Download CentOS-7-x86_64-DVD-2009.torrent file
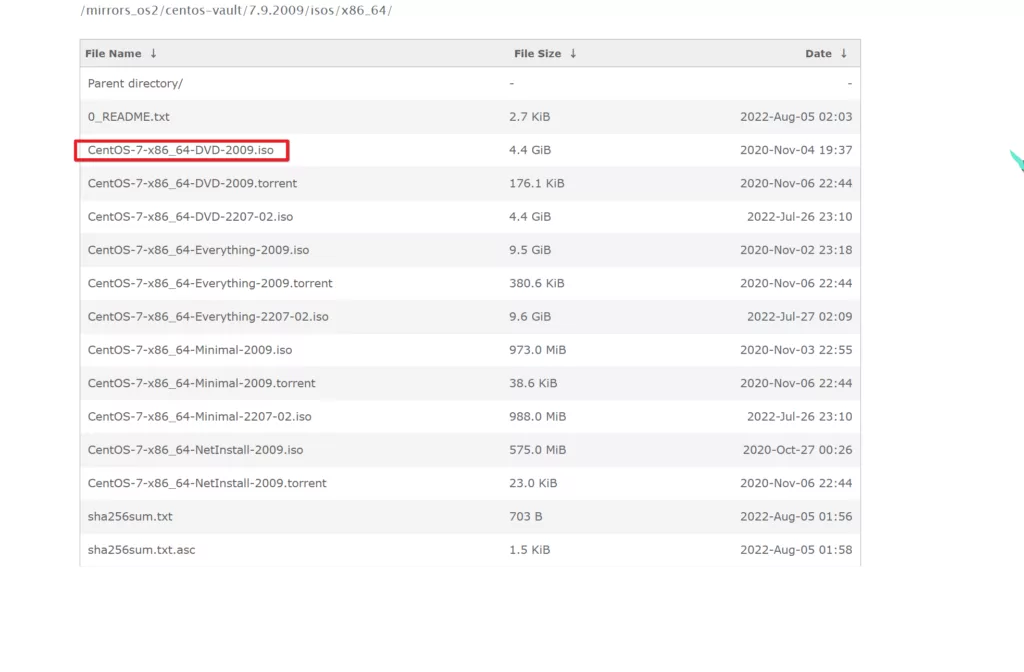This screenshot has height=672, width=1024. coord(192,184)
